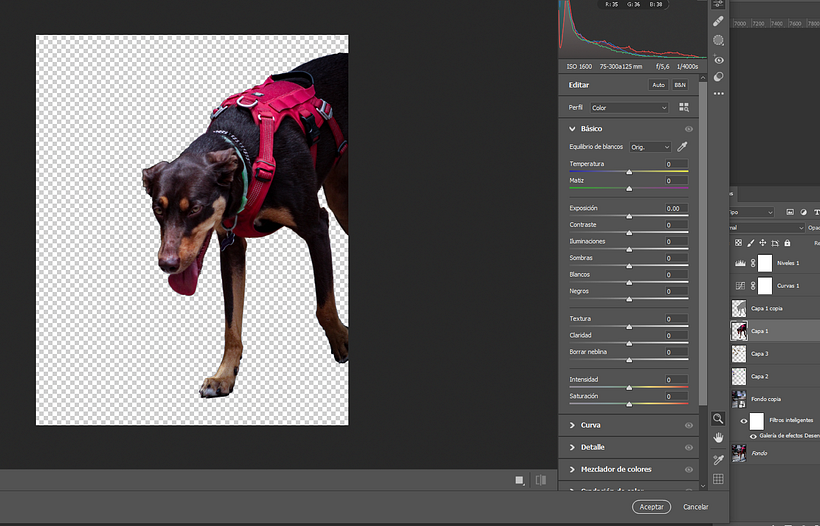Hide Filtros inteligentes with eye icon
820x526 pixels.
pyautogui.click(x=744, y=420)
